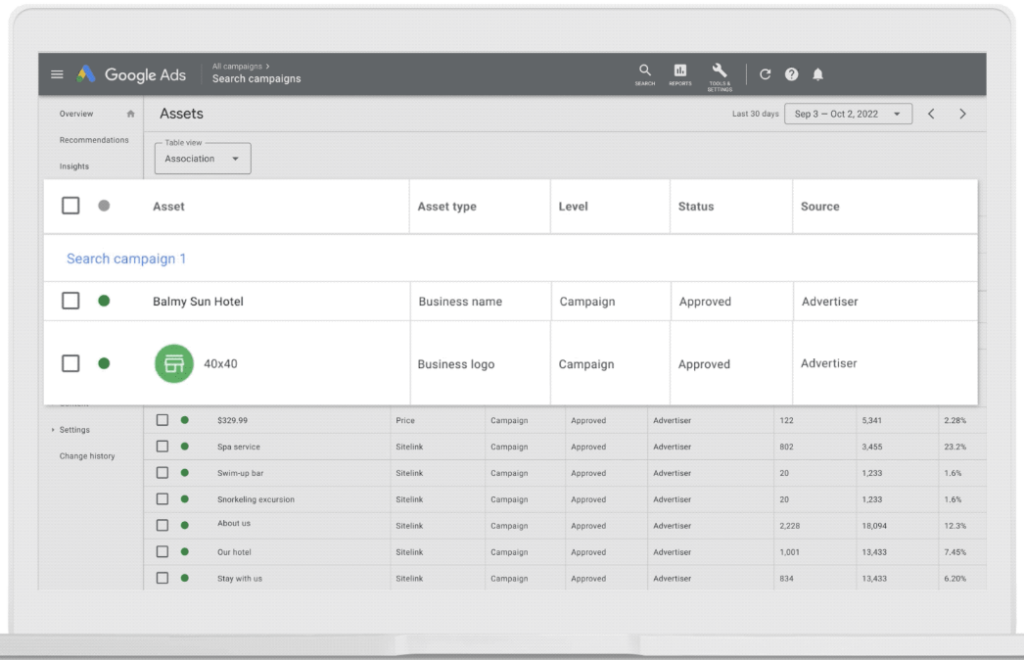Open the Search tool icon
This screenshot has width=1024, height=660.
click(645, 72)
